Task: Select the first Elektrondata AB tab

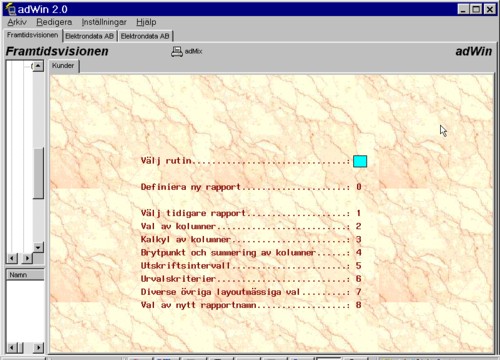Action: click(89, 36)
